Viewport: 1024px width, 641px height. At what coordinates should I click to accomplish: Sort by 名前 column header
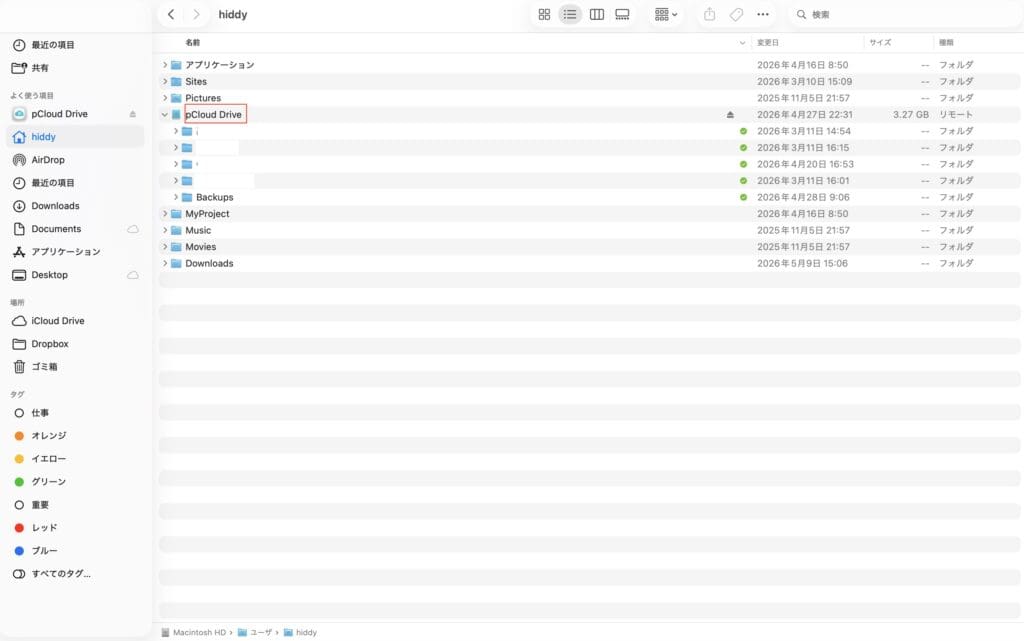(193, 42)
